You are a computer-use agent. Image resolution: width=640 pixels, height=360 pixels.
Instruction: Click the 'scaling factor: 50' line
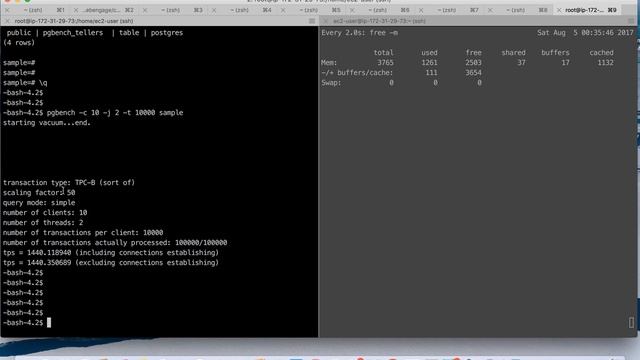pyautogui.click(x=39, y=193)
